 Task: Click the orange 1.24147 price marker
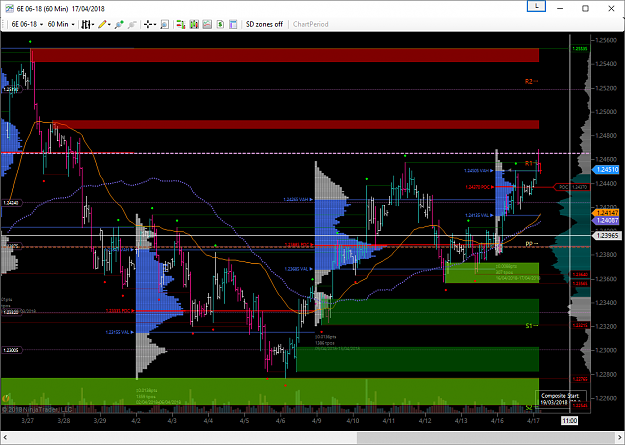pyautogui.click(x=606, y=213)
